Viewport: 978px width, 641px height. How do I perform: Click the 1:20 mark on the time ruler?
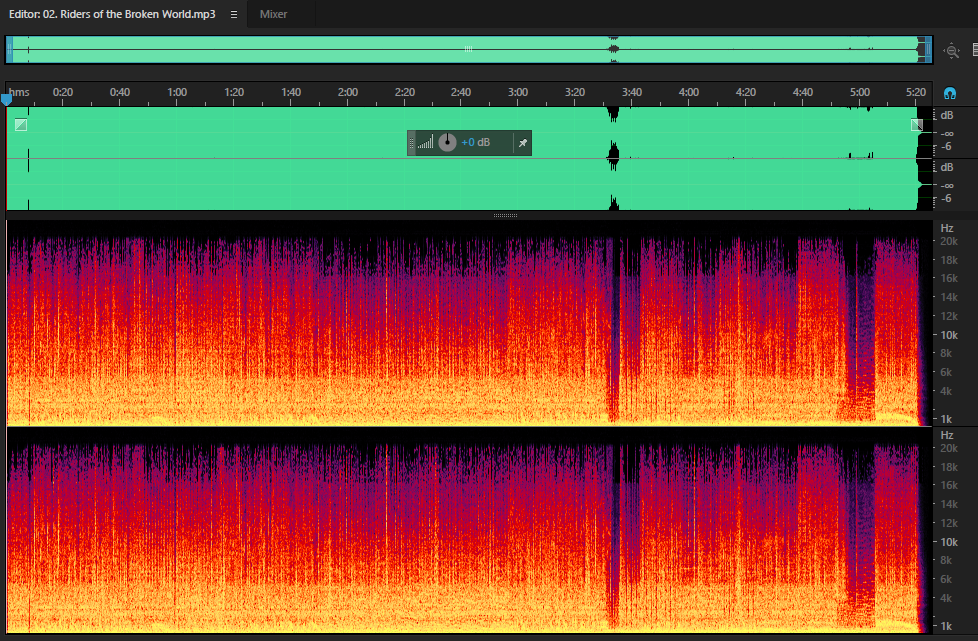[234, 92]
